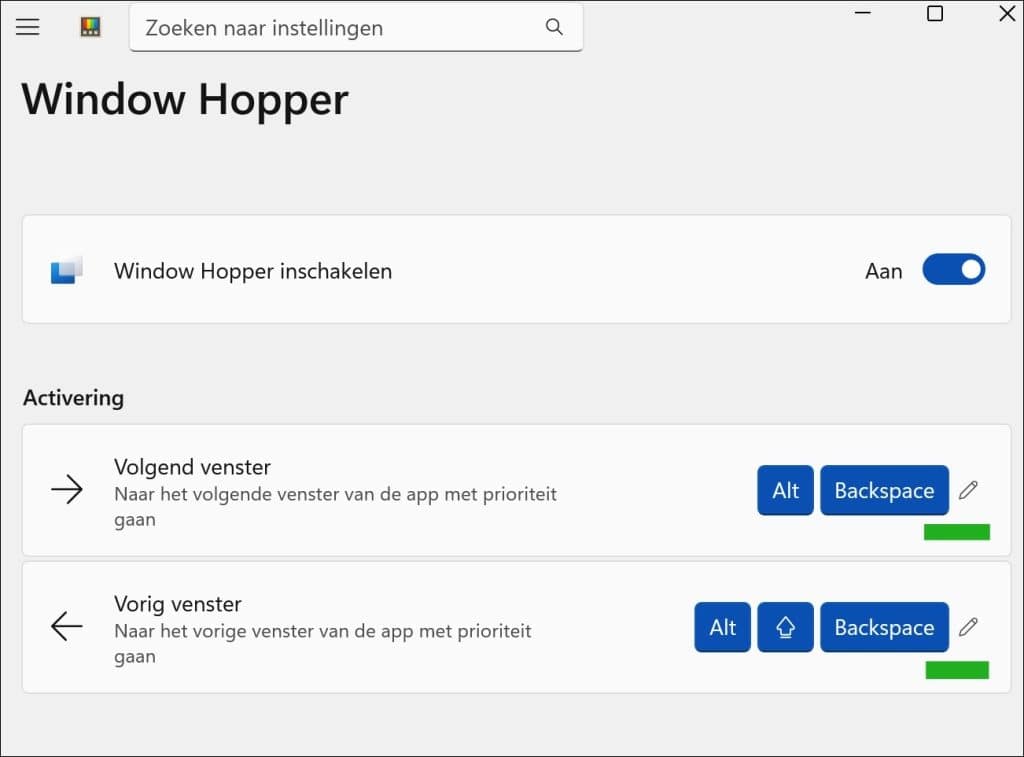
Task: Click the 'Naar het volgende venster' description text
Action: (x=335, y=506)
